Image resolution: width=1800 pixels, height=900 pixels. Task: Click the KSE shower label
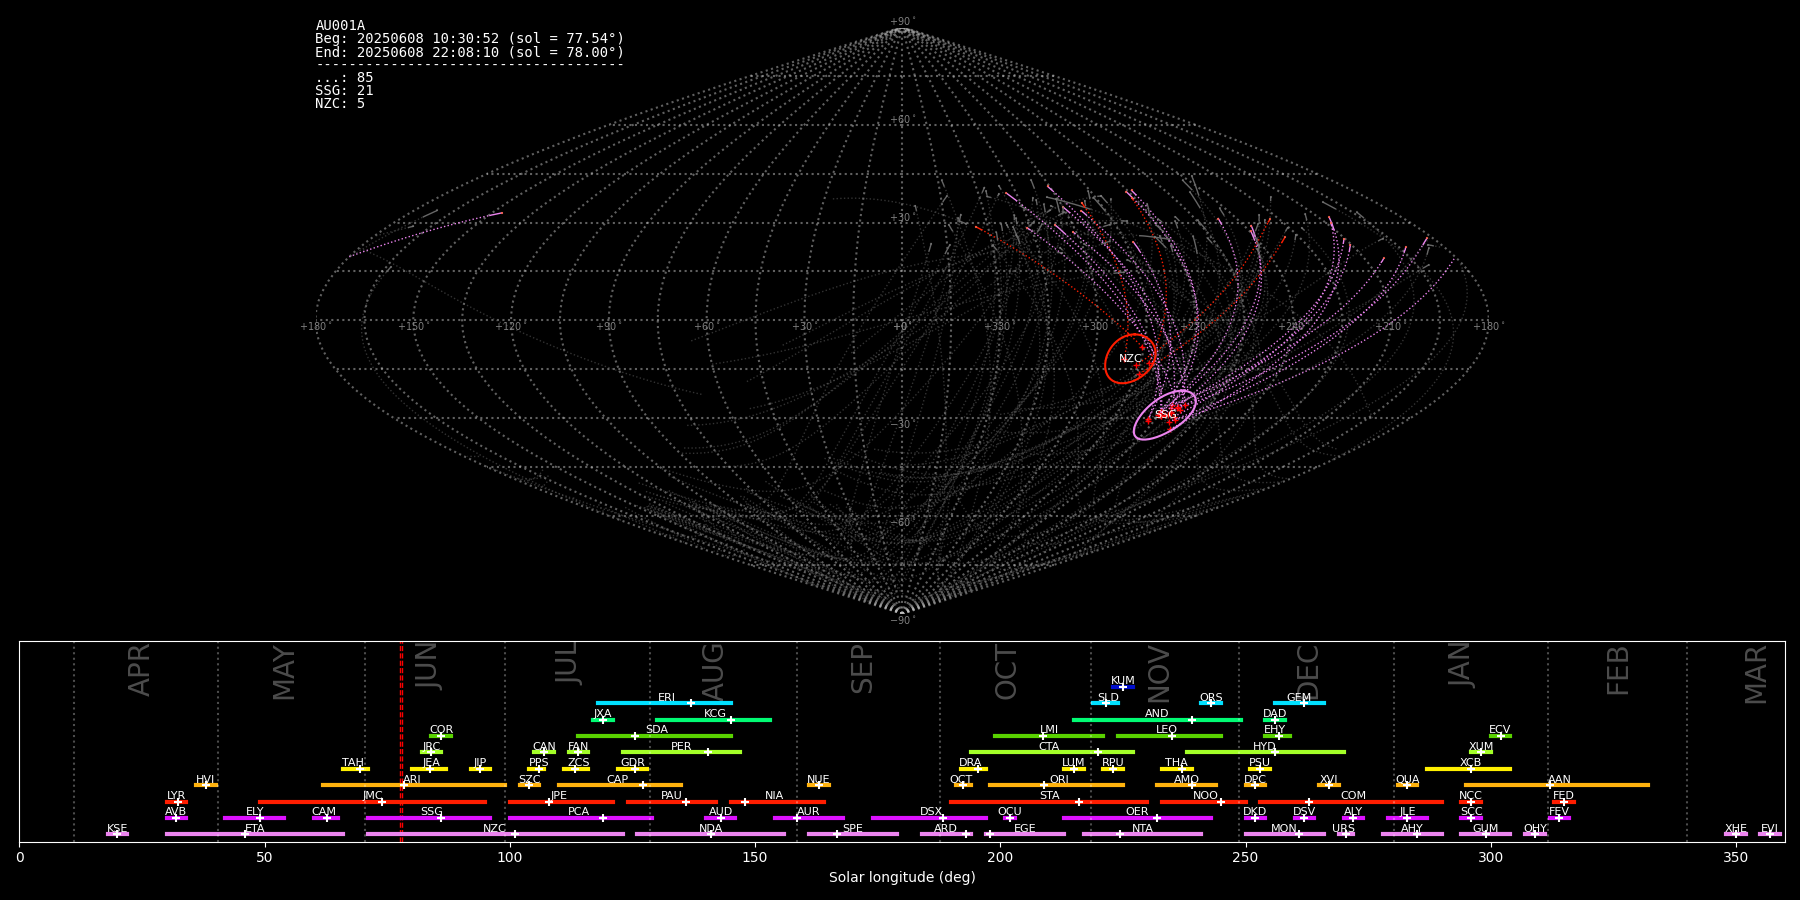(x=117, y=829)
